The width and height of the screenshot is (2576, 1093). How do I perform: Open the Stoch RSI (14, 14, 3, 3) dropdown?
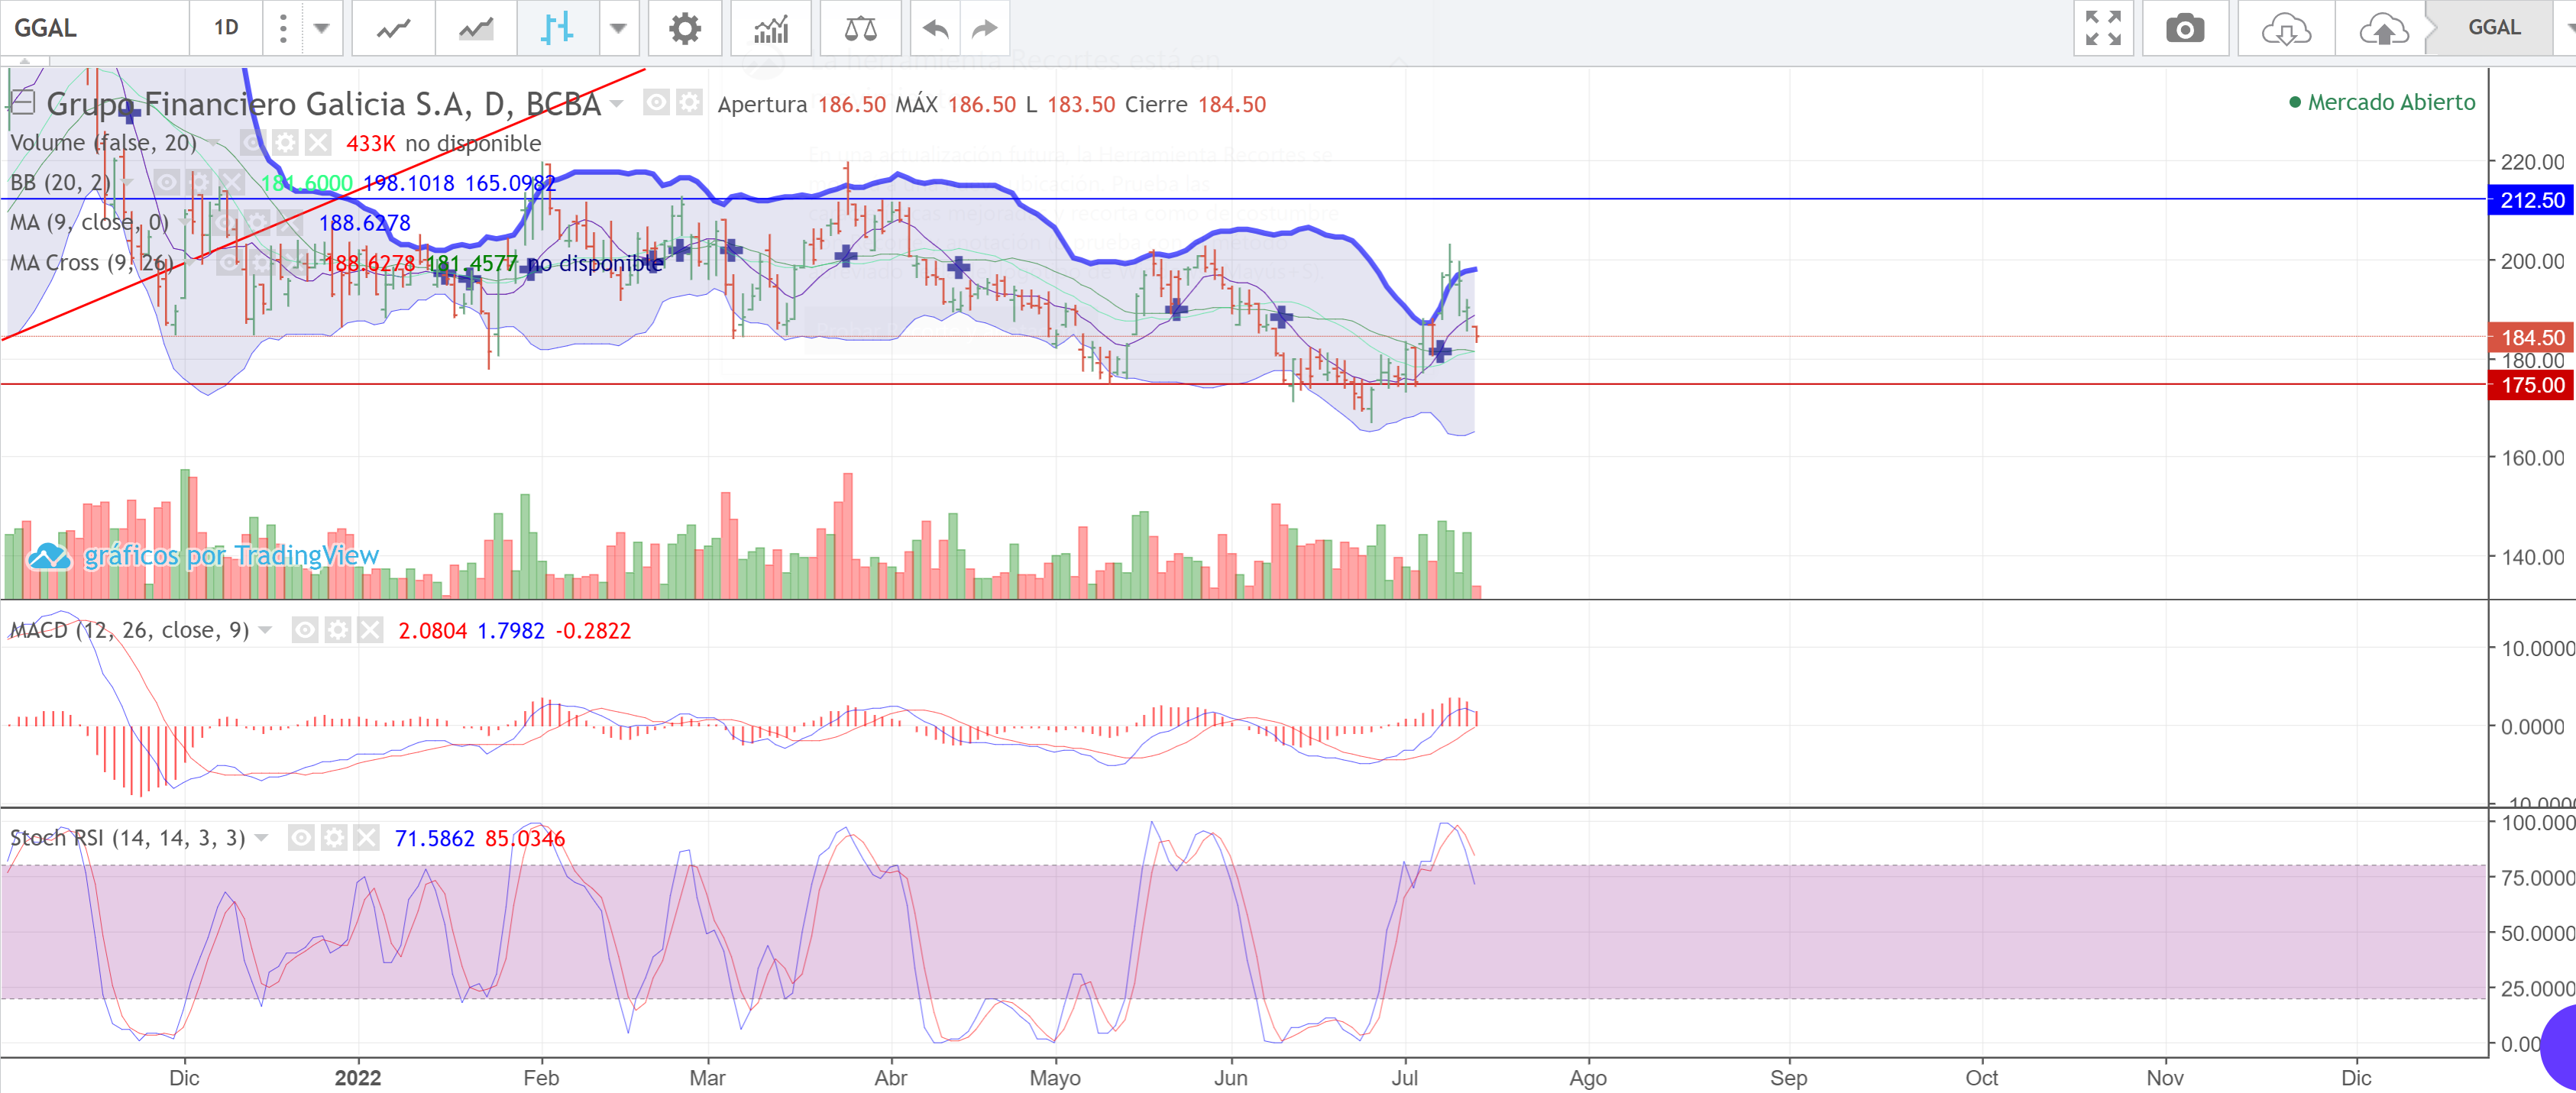tap(261, 837)
